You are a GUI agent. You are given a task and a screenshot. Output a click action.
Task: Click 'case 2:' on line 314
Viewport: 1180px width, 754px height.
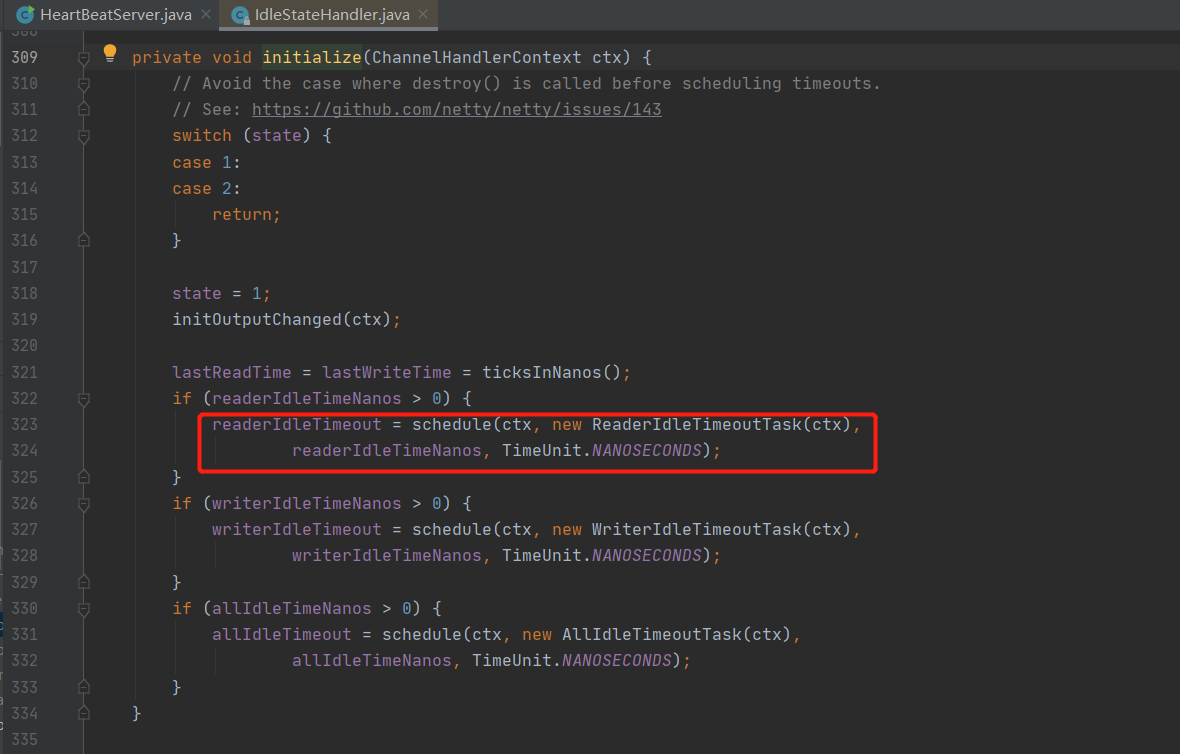click(x=206, y=188)
